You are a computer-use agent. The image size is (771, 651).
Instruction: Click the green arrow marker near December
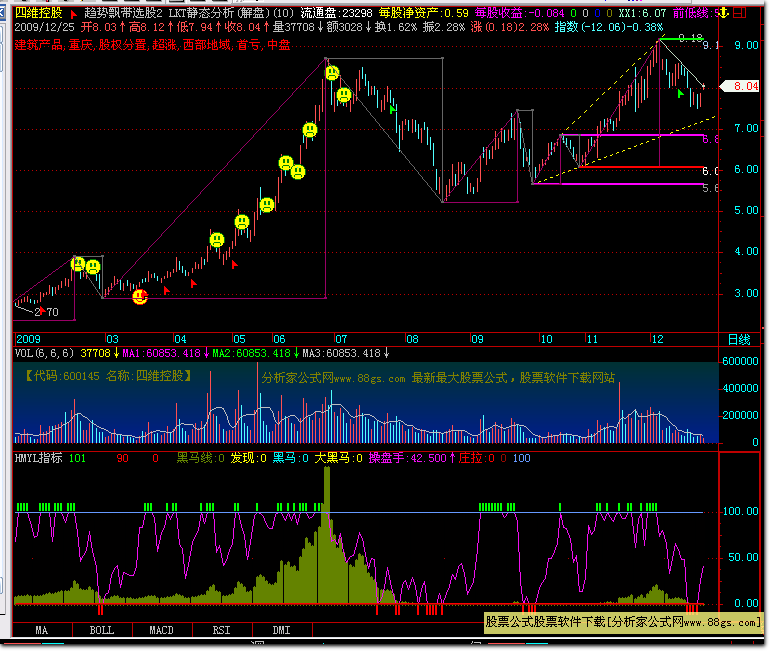pos(681,94)
